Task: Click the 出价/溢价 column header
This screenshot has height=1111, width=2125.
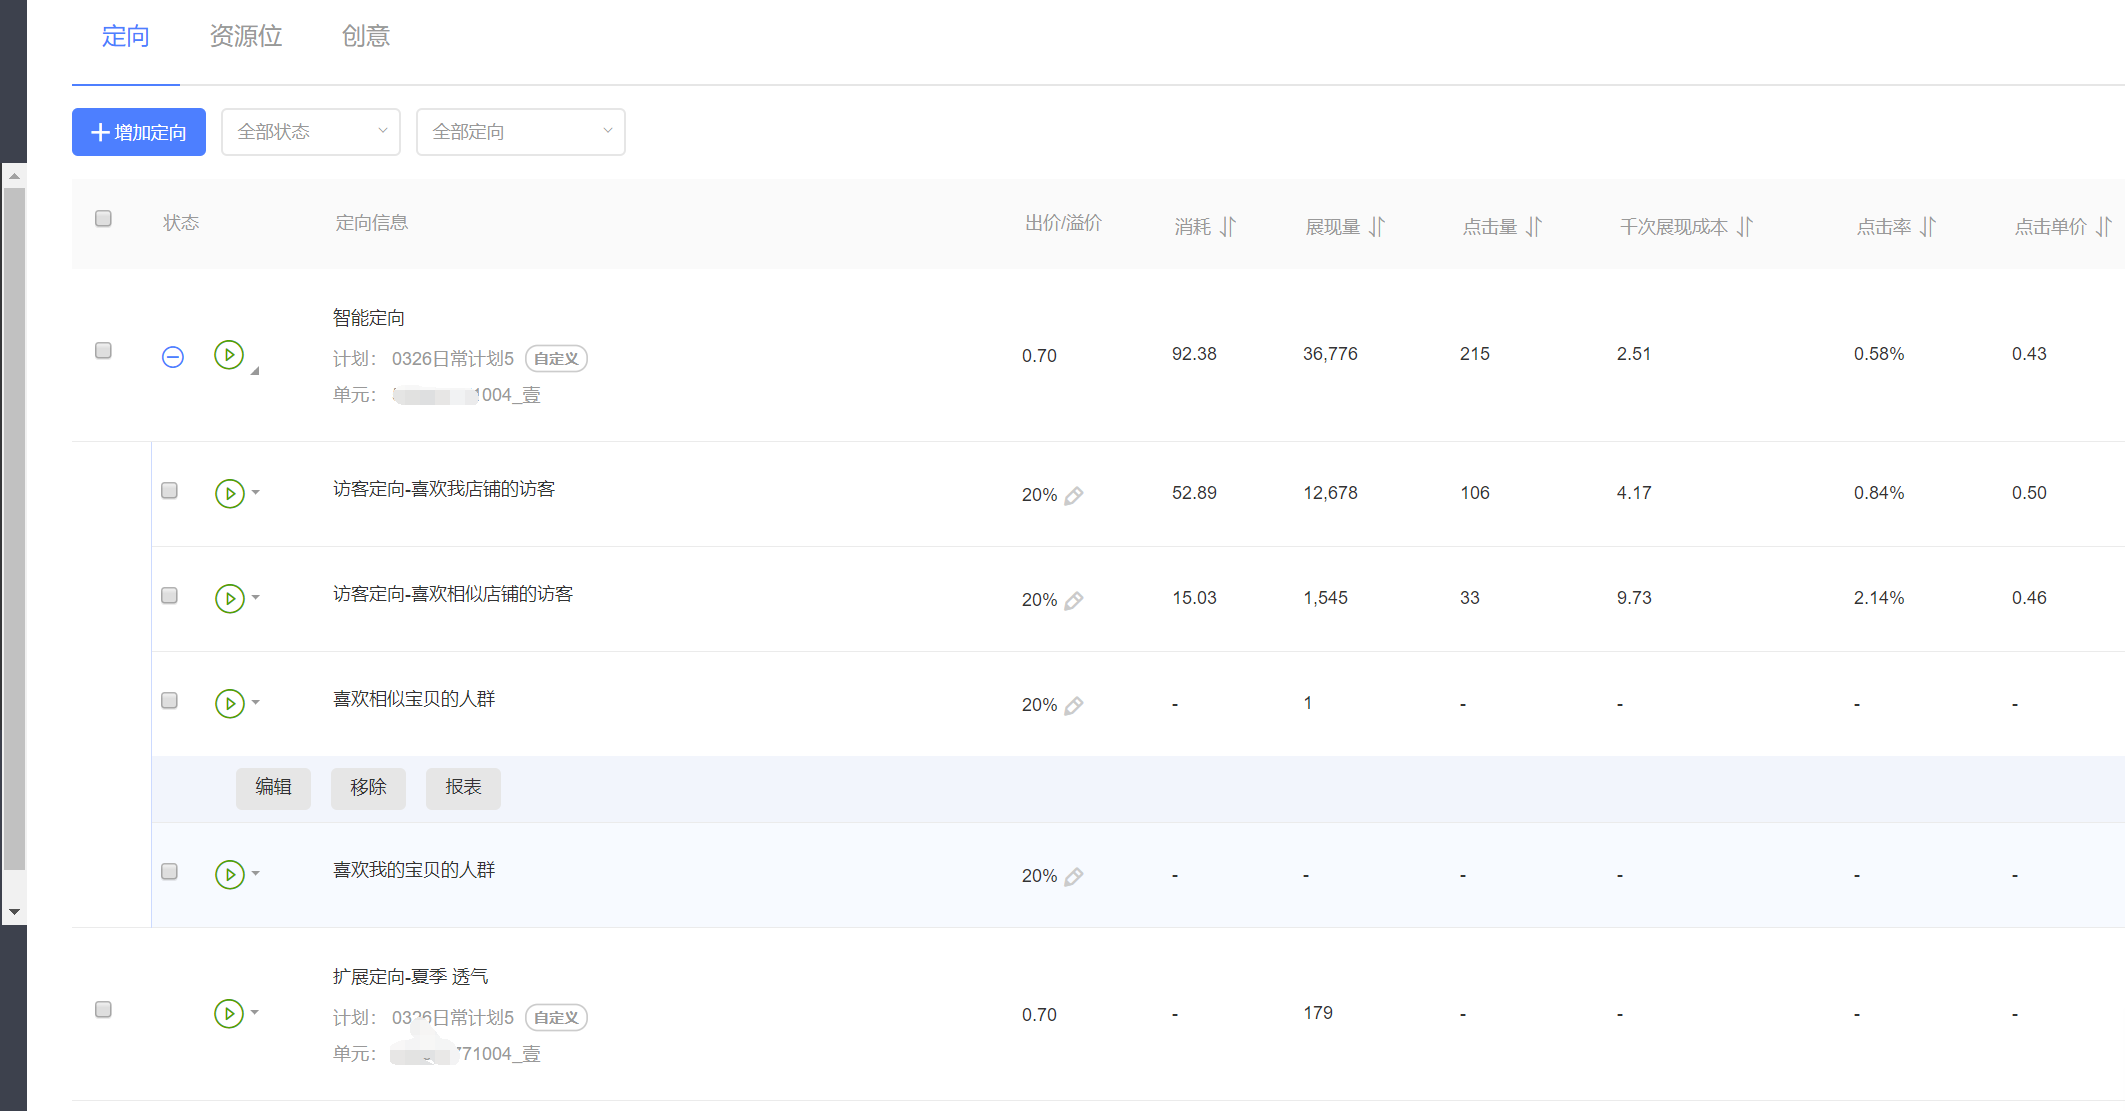Action: [x=1063, y=223]
